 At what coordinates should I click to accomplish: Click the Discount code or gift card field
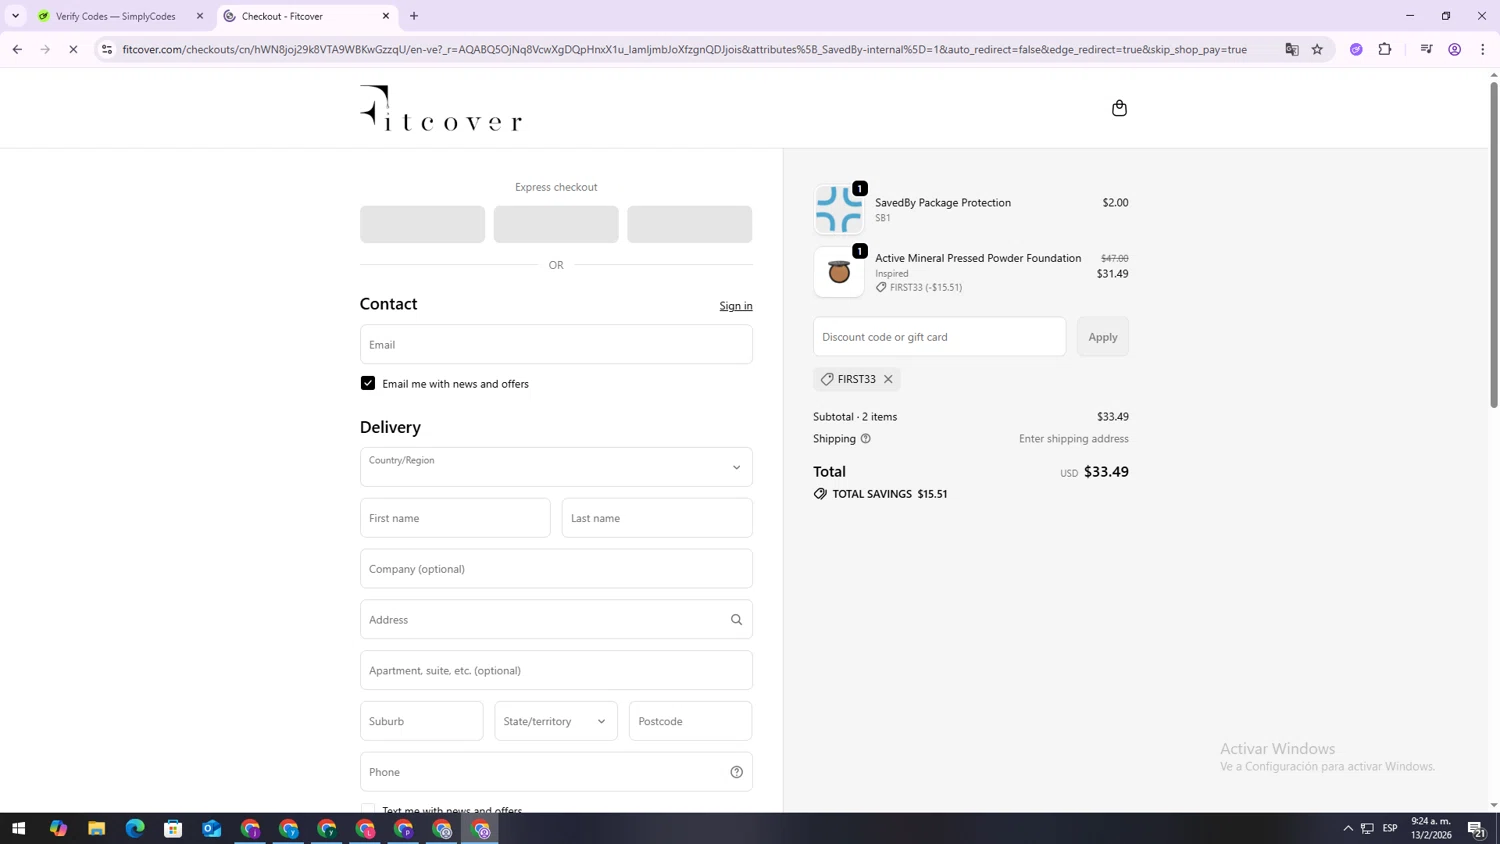click(939, 337)
